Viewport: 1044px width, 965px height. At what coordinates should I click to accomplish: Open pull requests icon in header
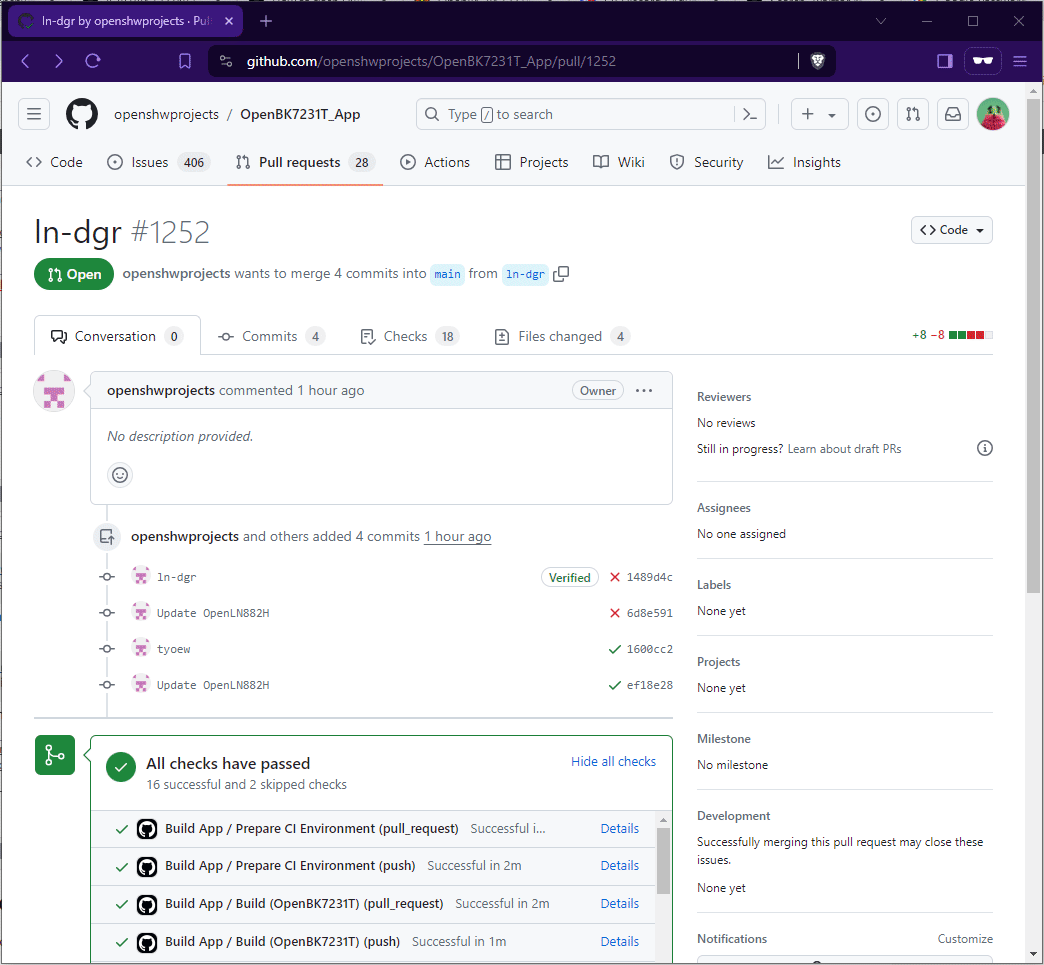(x=913, y=115)
